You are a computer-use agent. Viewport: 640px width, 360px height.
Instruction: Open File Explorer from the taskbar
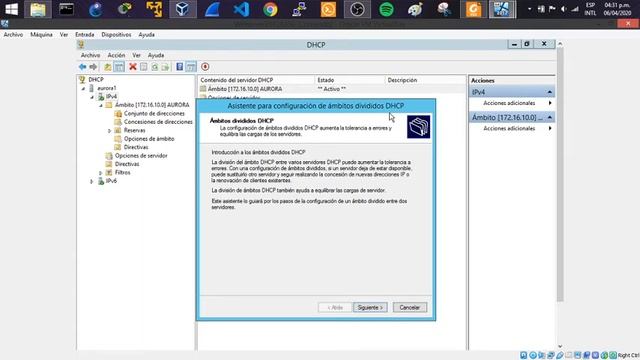pos(38,9)
